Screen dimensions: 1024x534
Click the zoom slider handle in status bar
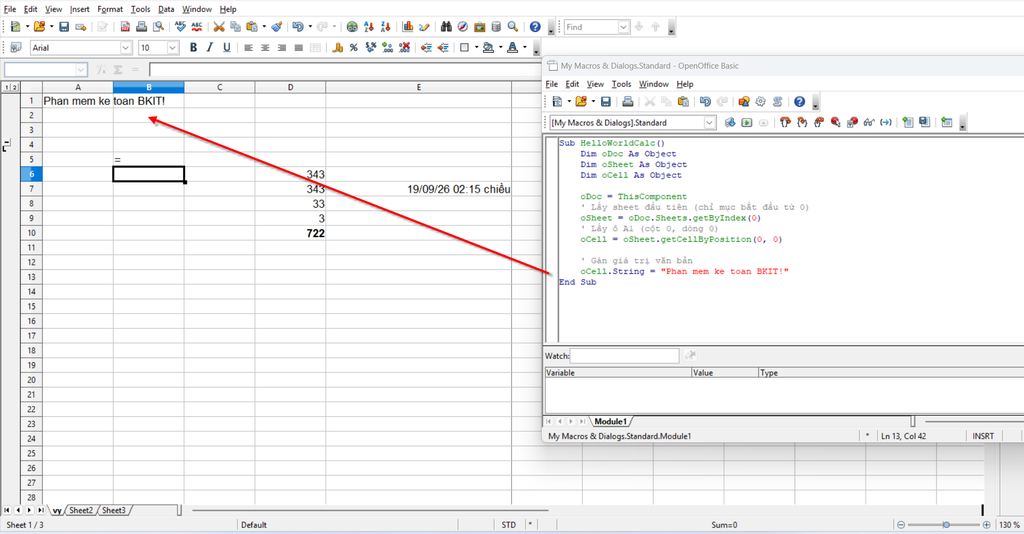(x=946, y=525)
